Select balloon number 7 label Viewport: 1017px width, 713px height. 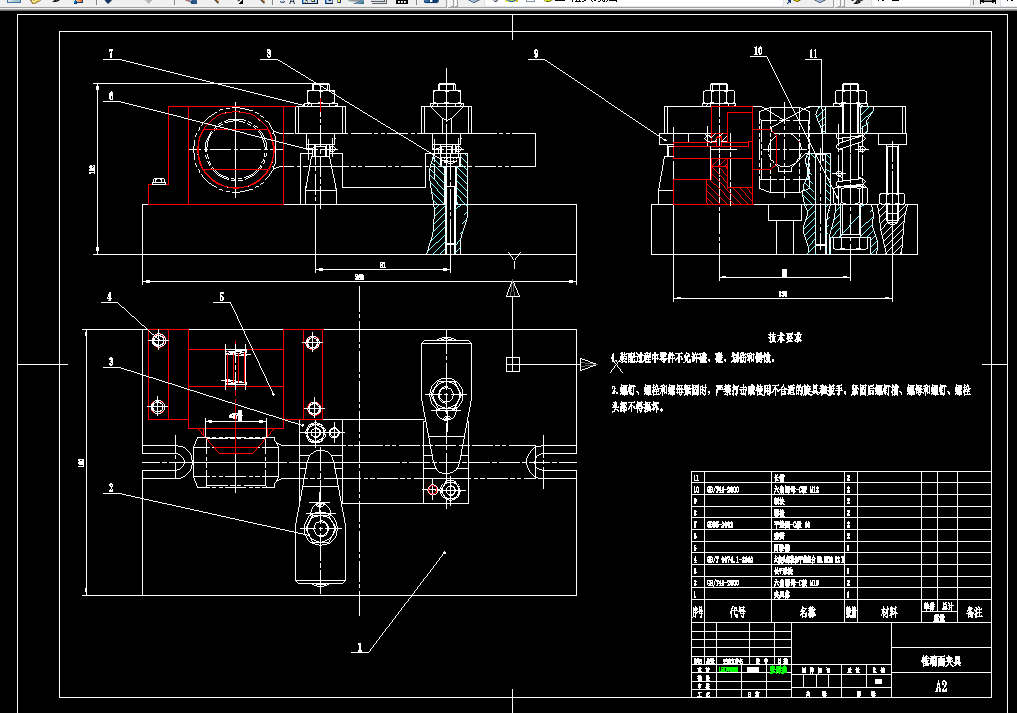111,53
